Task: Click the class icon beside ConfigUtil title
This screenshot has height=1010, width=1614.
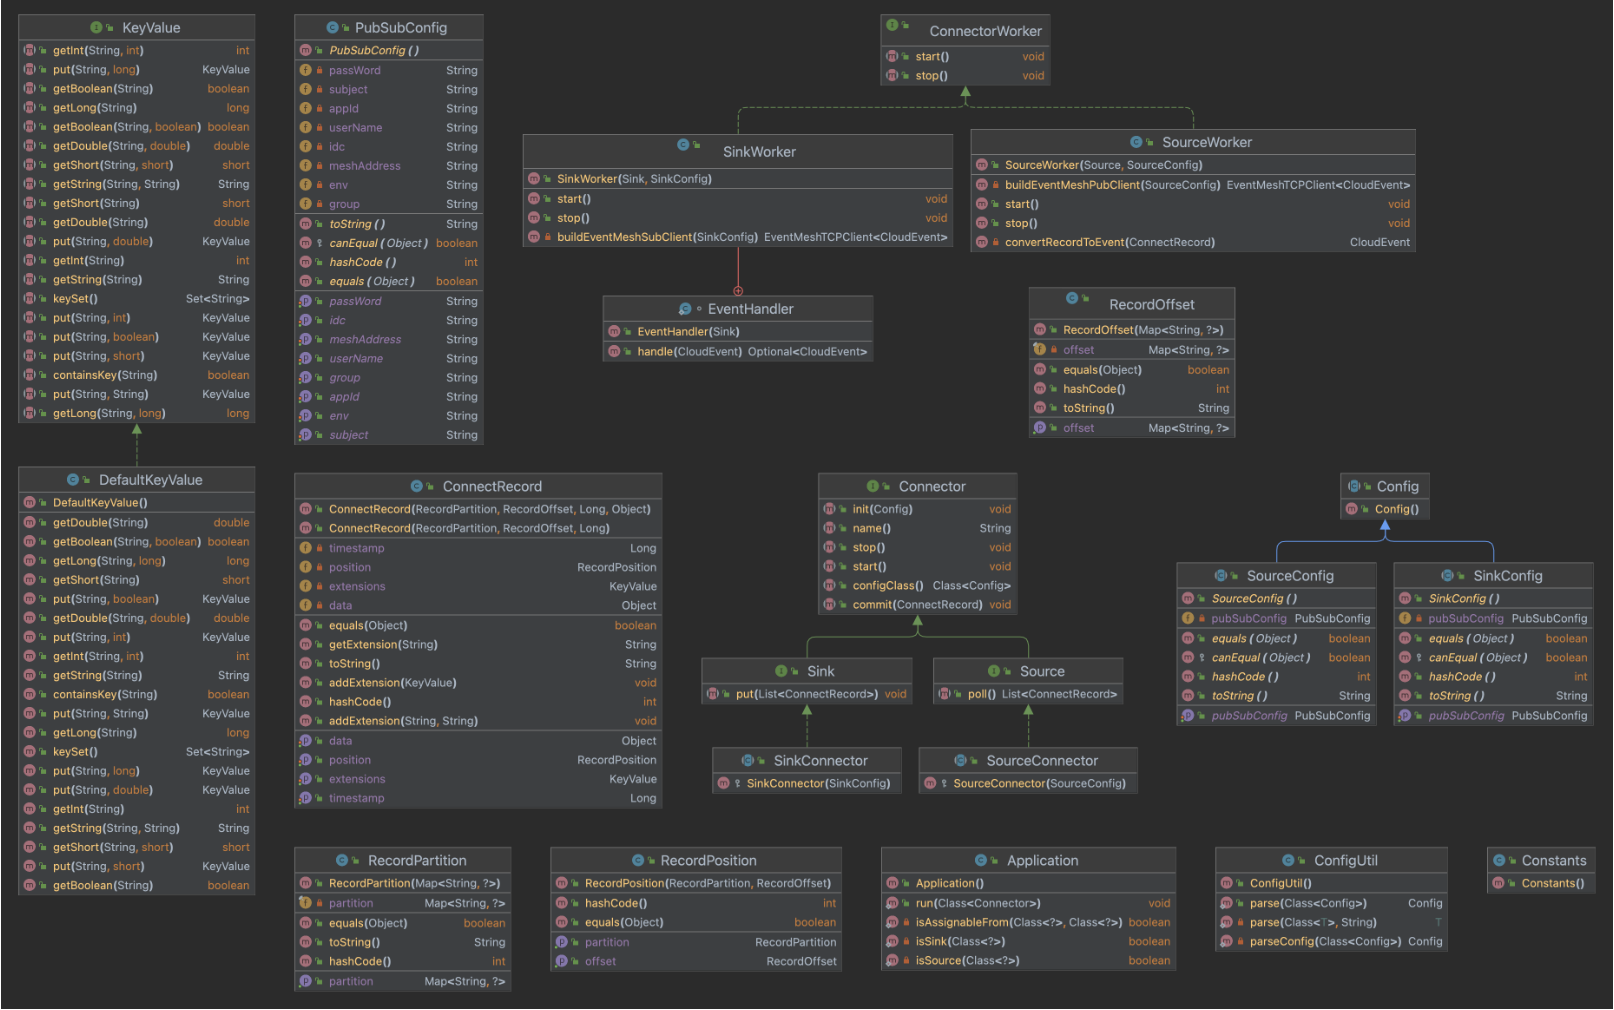Action: pyautogui.click(x=1288, y=860)
